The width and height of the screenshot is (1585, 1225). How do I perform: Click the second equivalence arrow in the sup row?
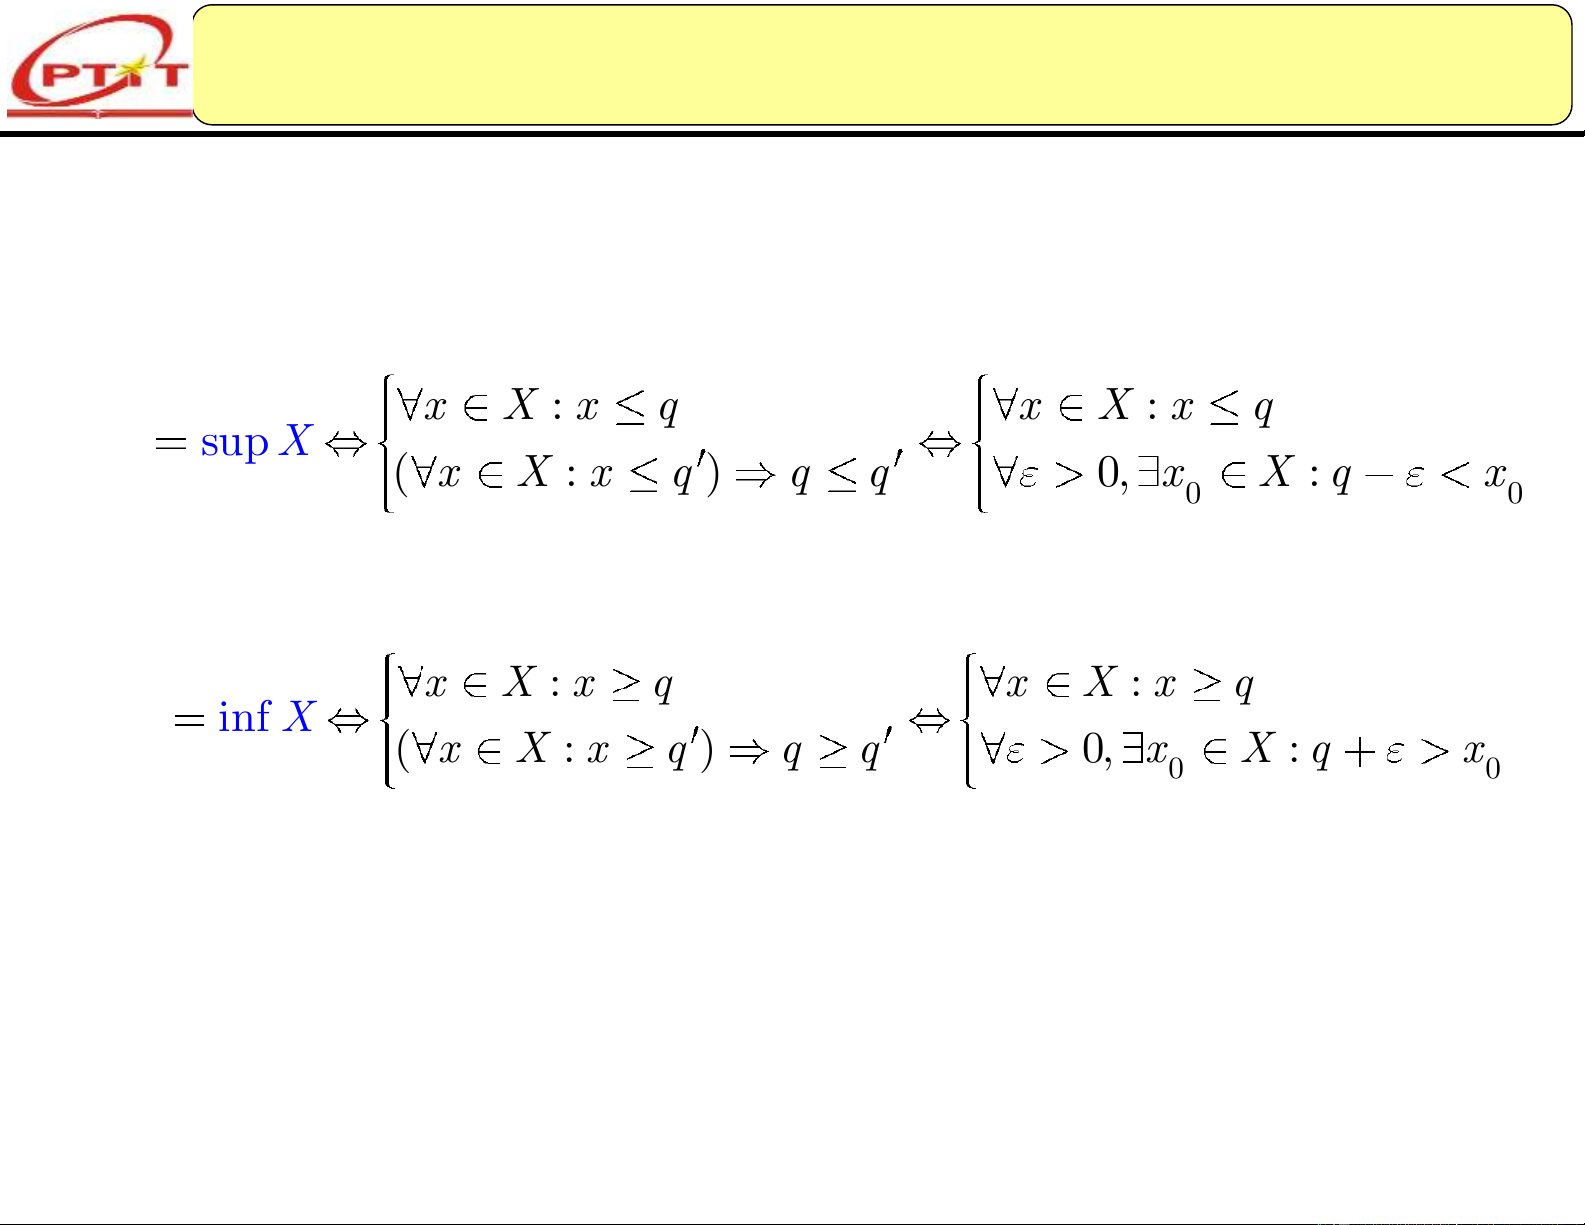(939, 444)
